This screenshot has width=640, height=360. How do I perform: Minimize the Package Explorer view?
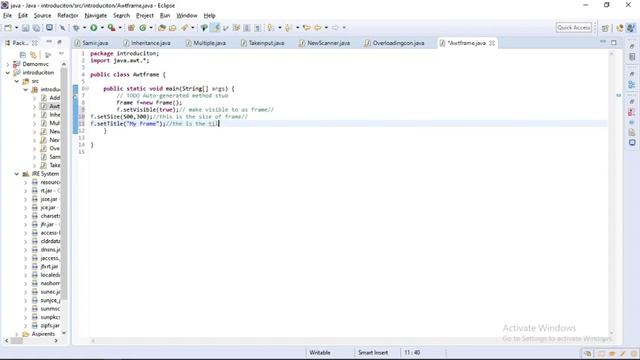[x=49, y=42]
